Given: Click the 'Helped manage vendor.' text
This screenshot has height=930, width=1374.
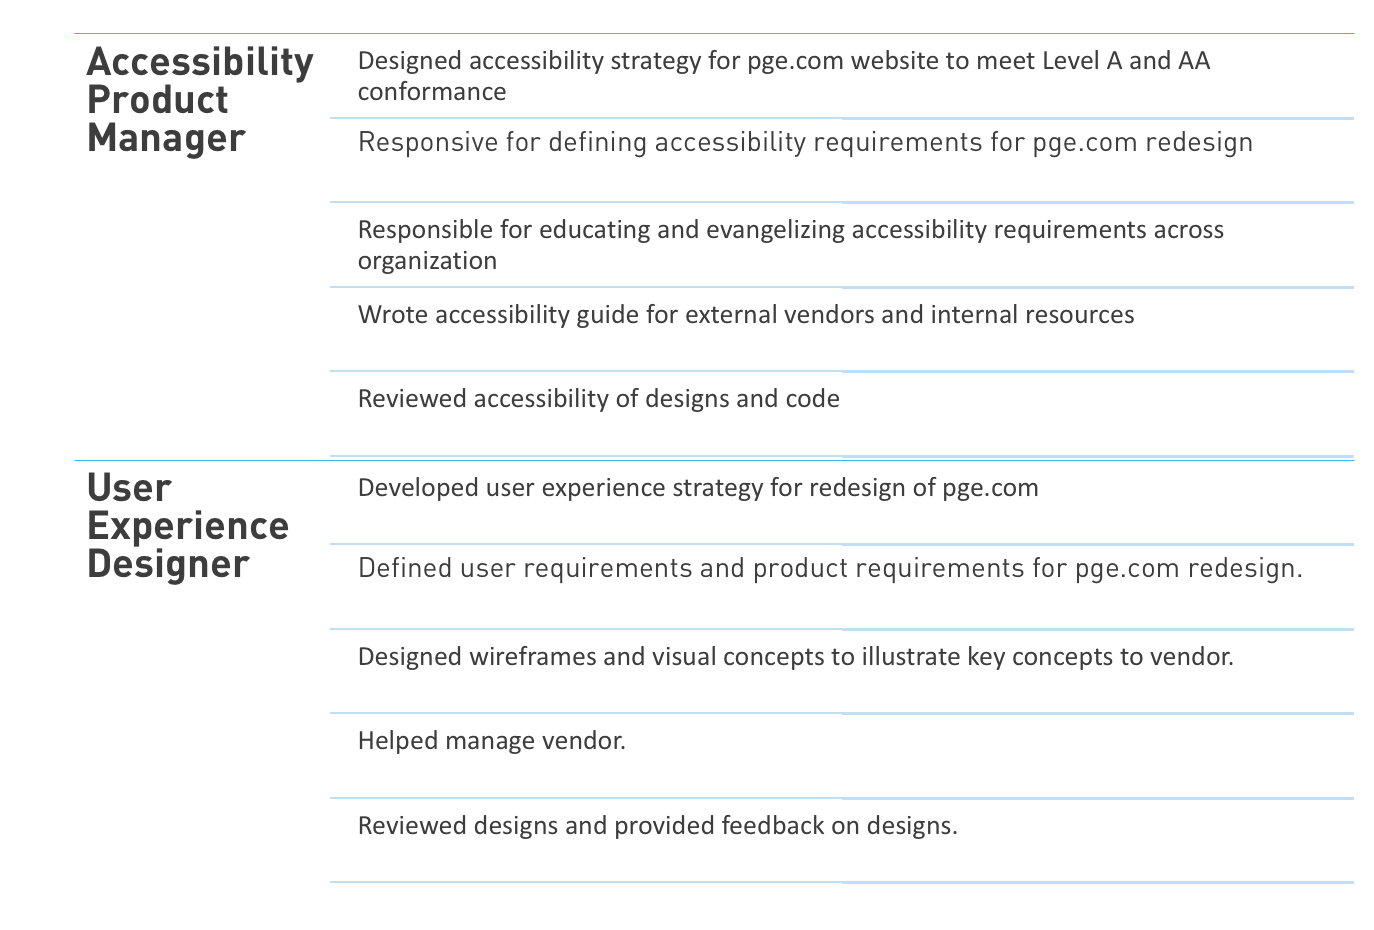Looking at the screenshot, I should click(492, 741).
